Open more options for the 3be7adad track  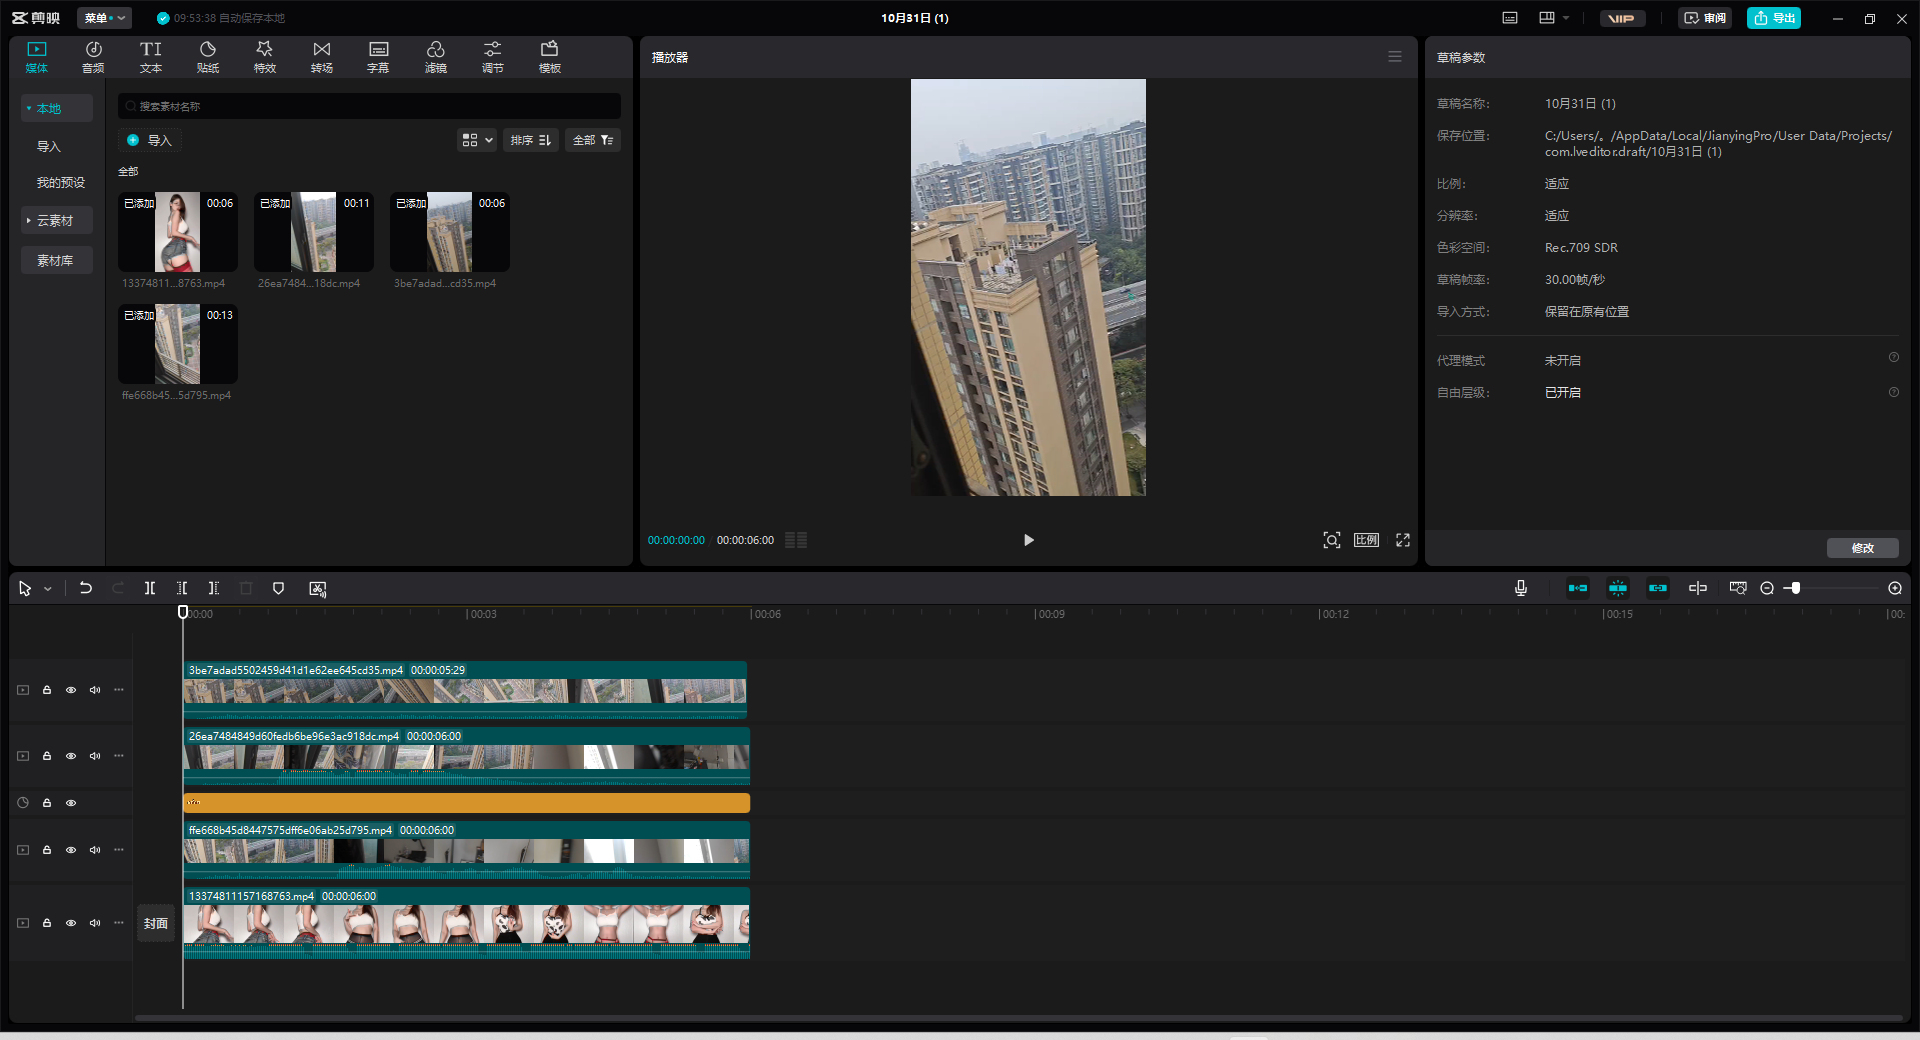[x=119, y=690]
